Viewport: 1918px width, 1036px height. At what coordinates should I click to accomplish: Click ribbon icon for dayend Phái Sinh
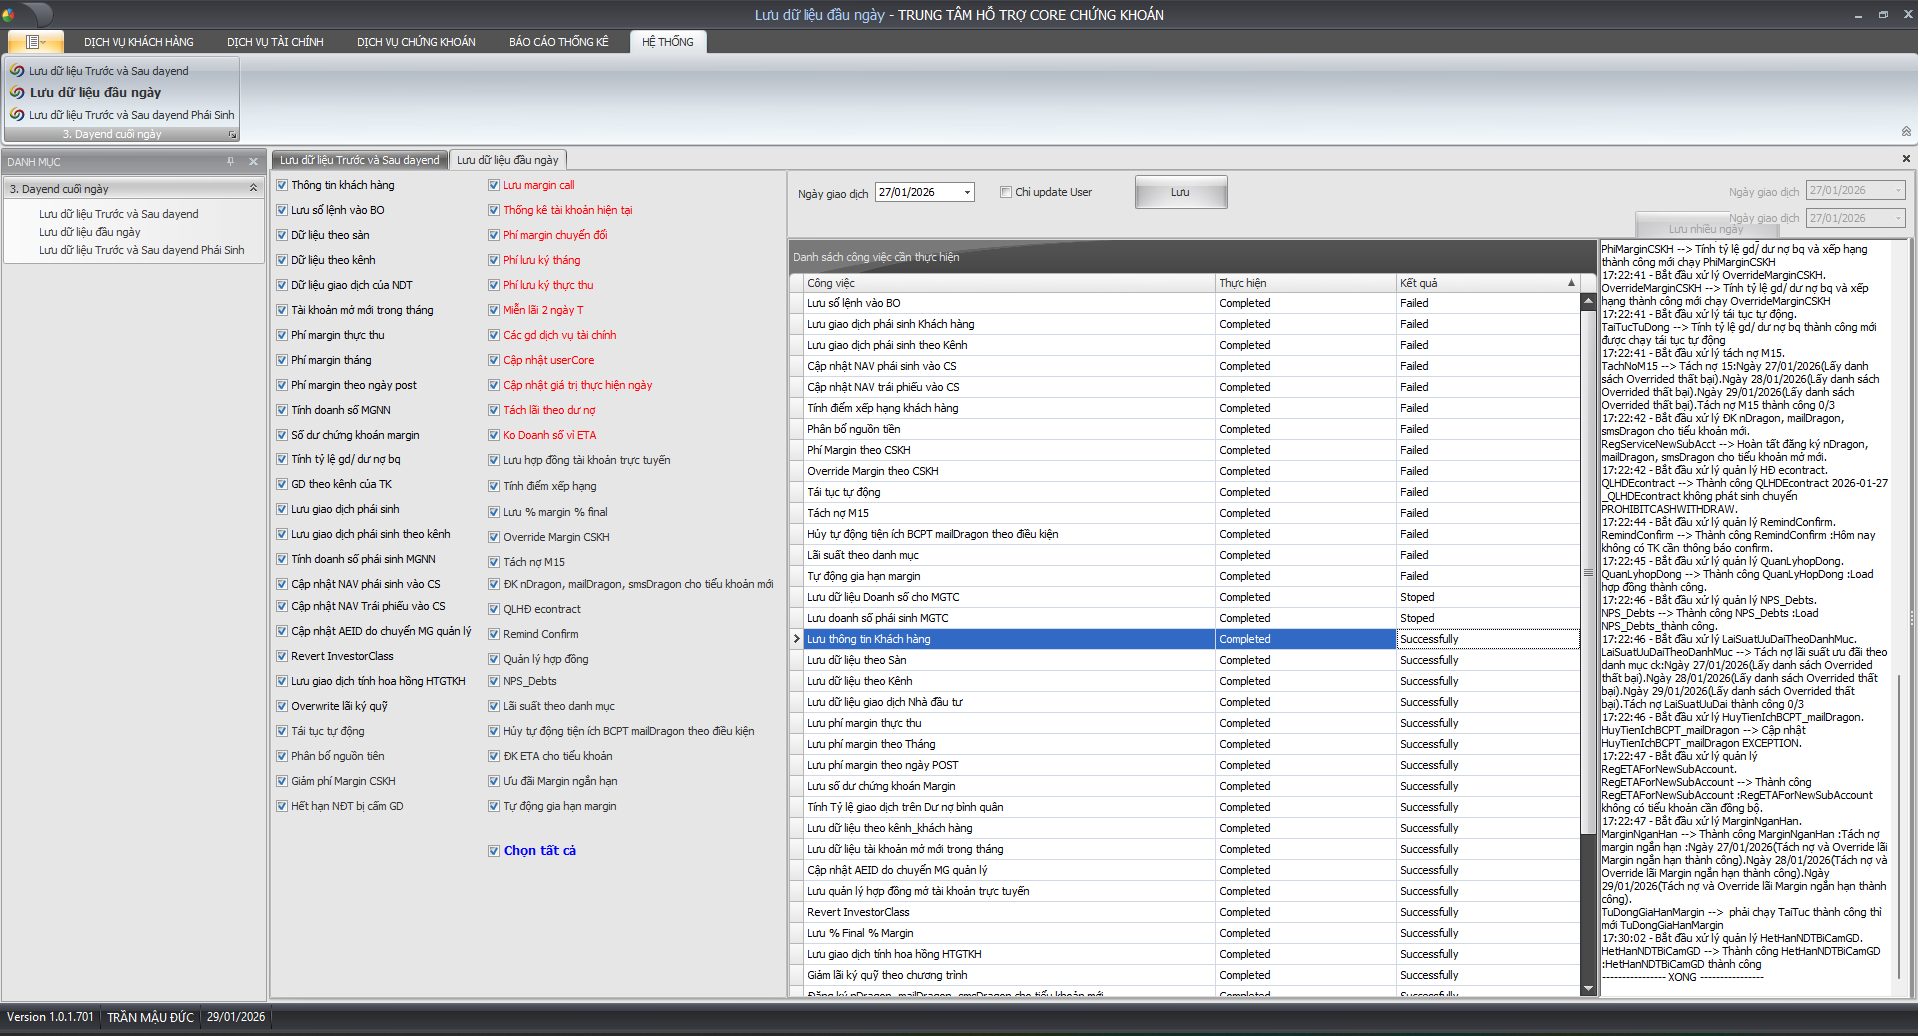17,115
